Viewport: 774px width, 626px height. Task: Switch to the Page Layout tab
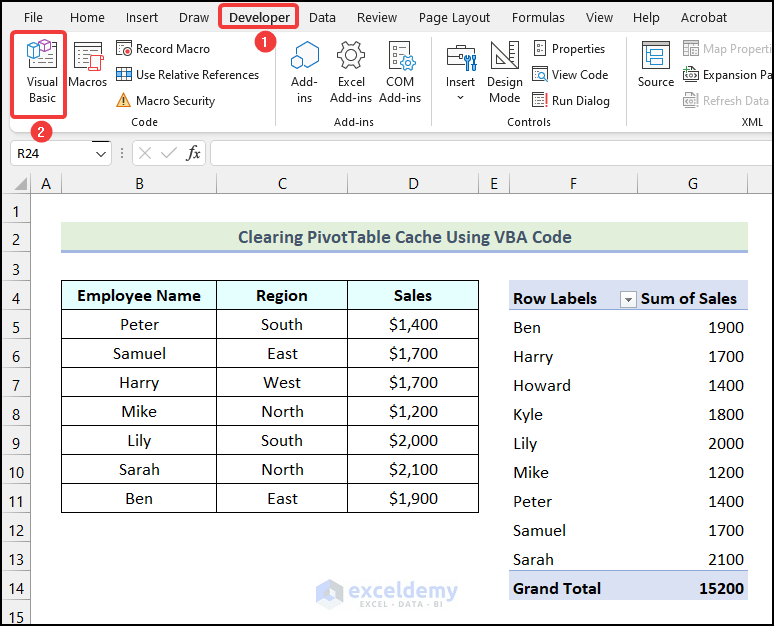(x=454, y=18)
